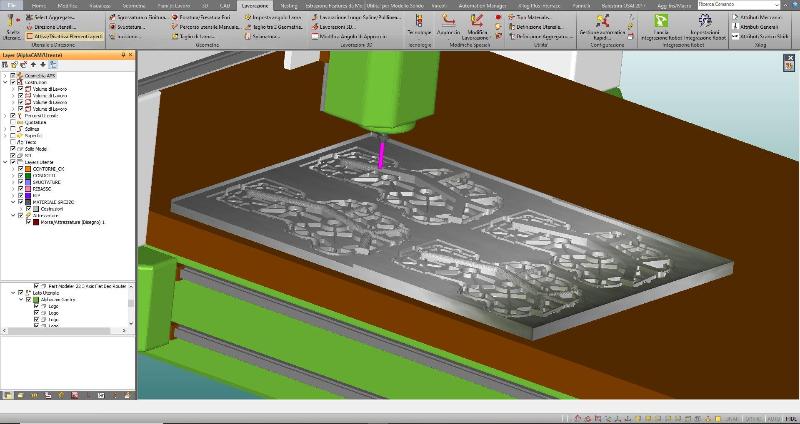Click Attiva/Disattiva highlighted ribbon button
This screenshot has height=424, width=800.
[x=64, y=36]
